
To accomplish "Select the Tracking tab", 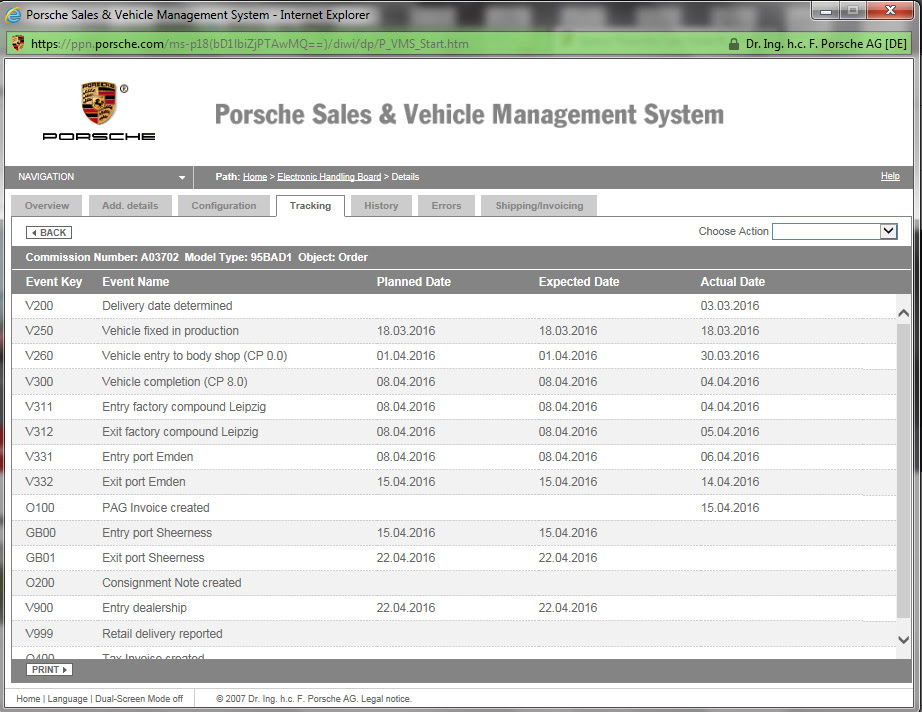I will coord(310,206).
